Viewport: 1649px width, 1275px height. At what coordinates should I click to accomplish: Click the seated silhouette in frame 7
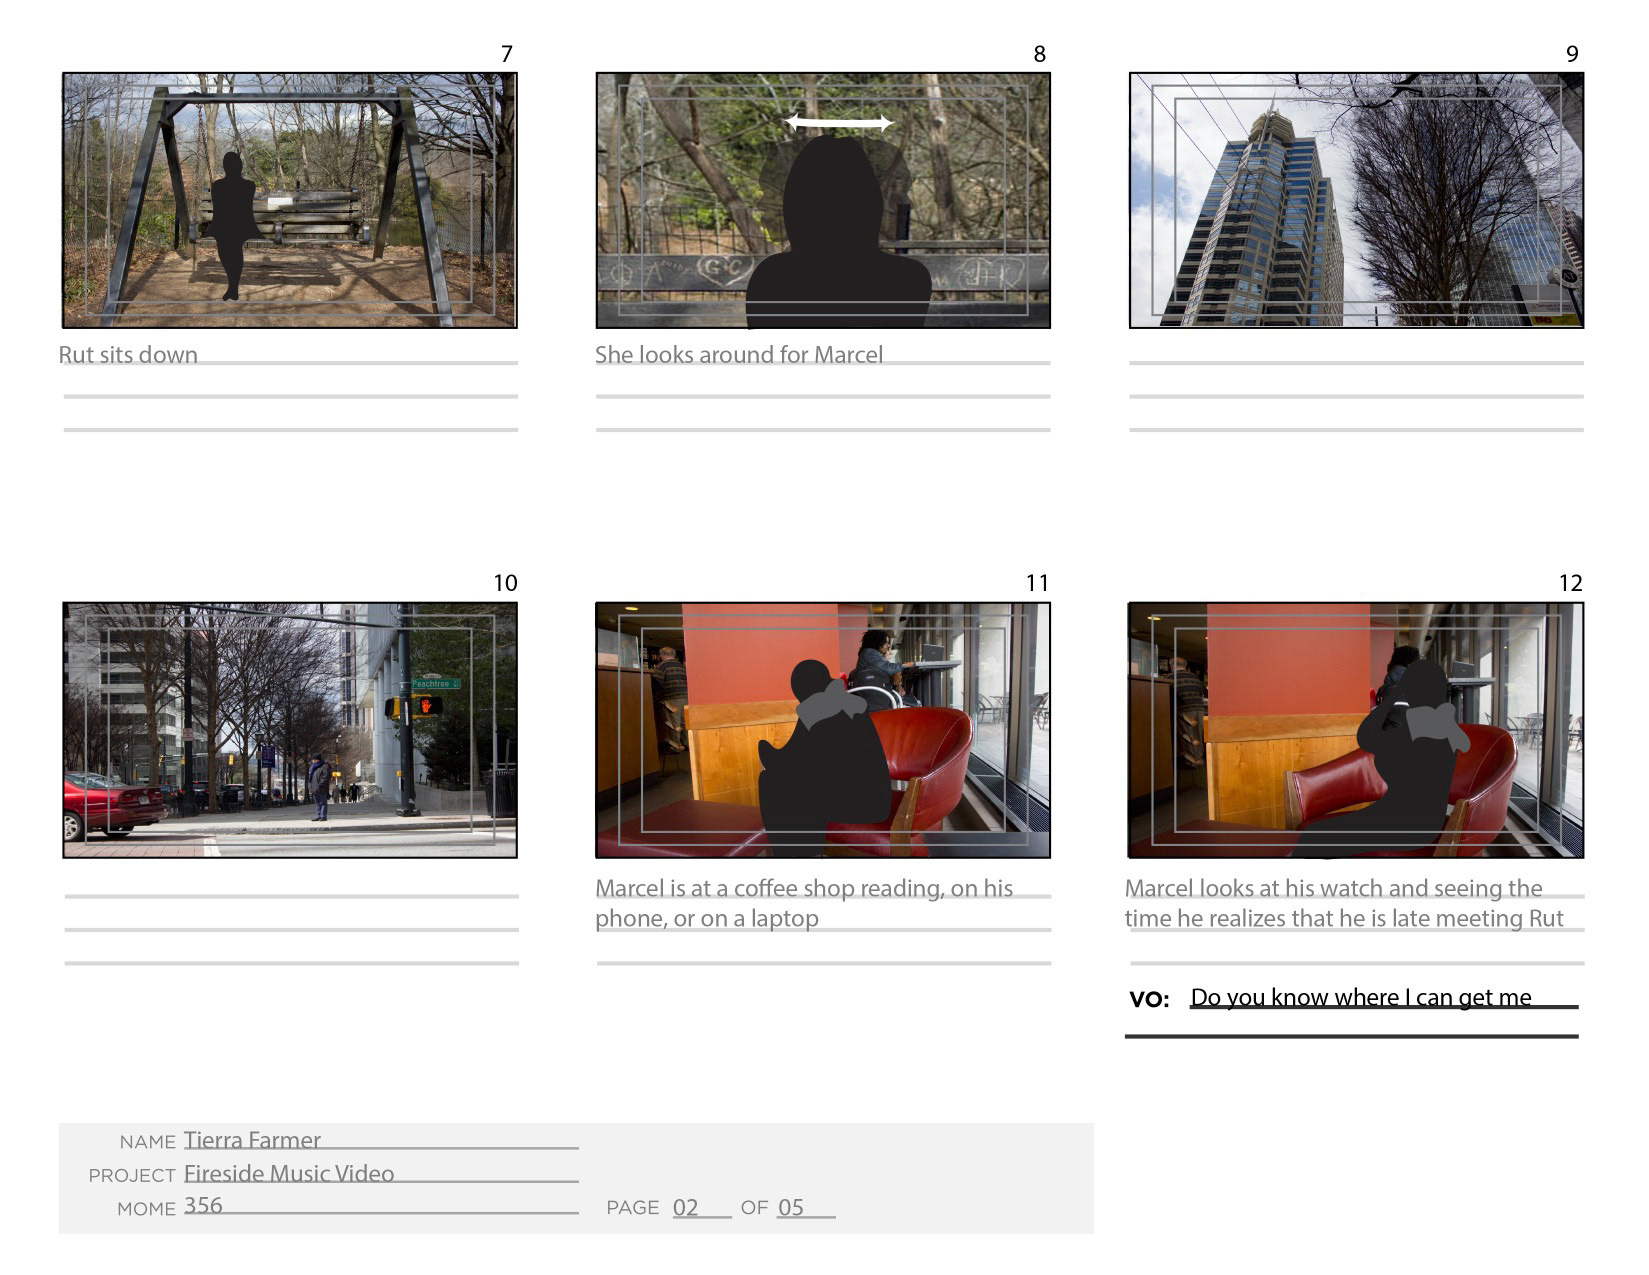click(233, 225)
